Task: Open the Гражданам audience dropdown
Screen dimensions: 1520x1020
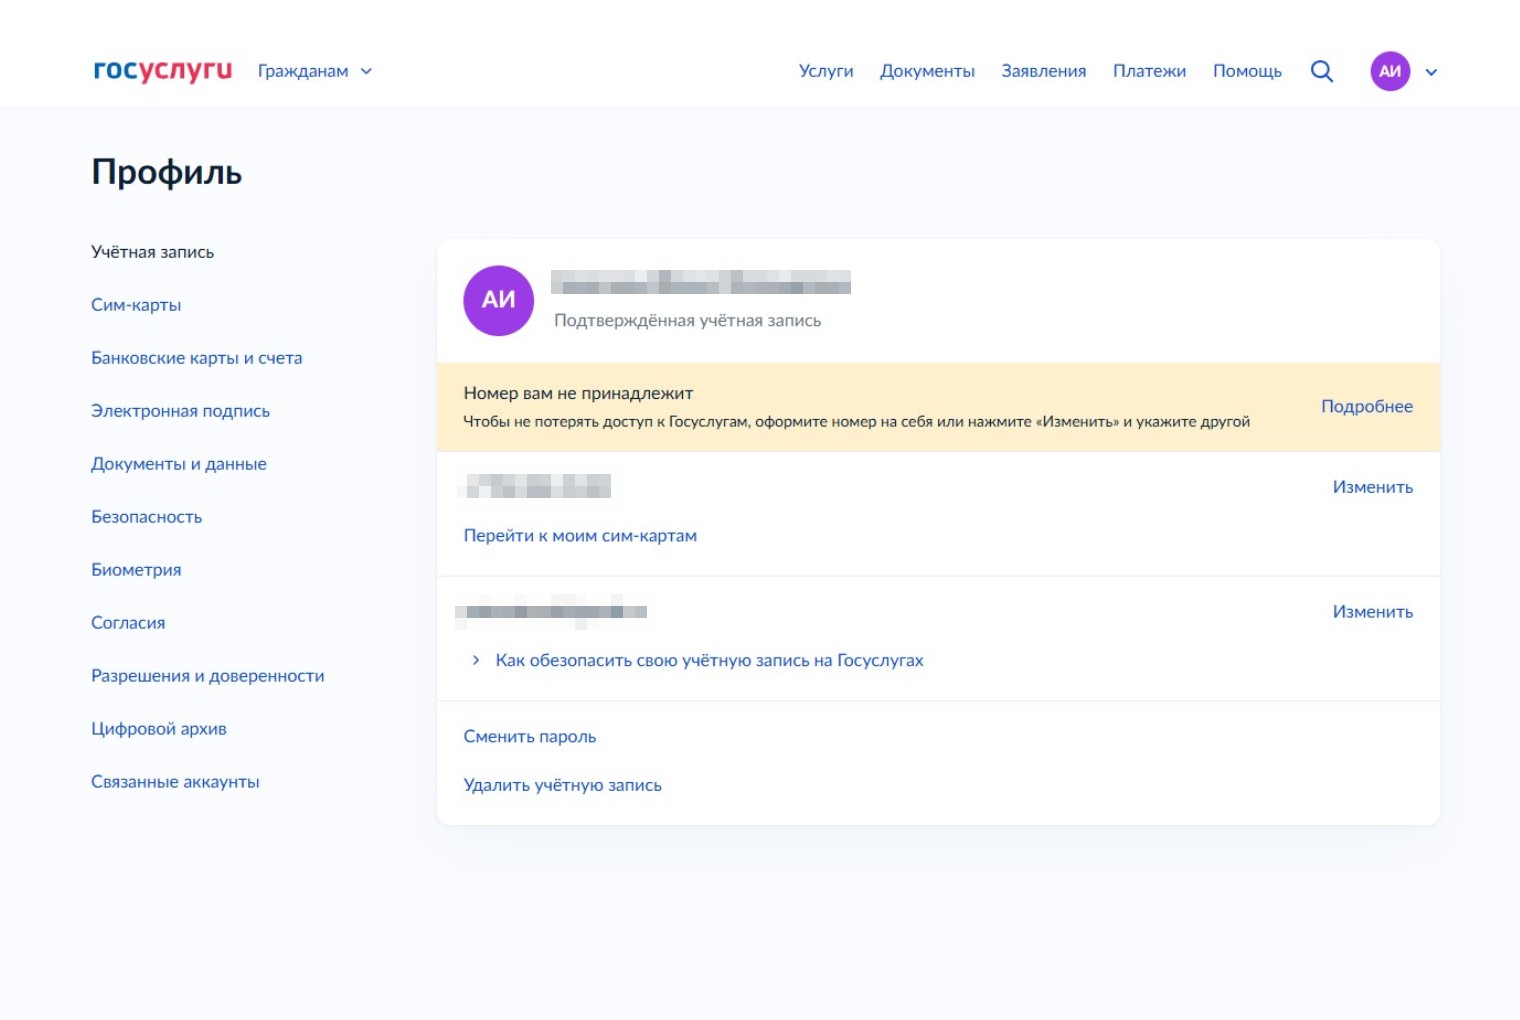Action: coord(315,71)
